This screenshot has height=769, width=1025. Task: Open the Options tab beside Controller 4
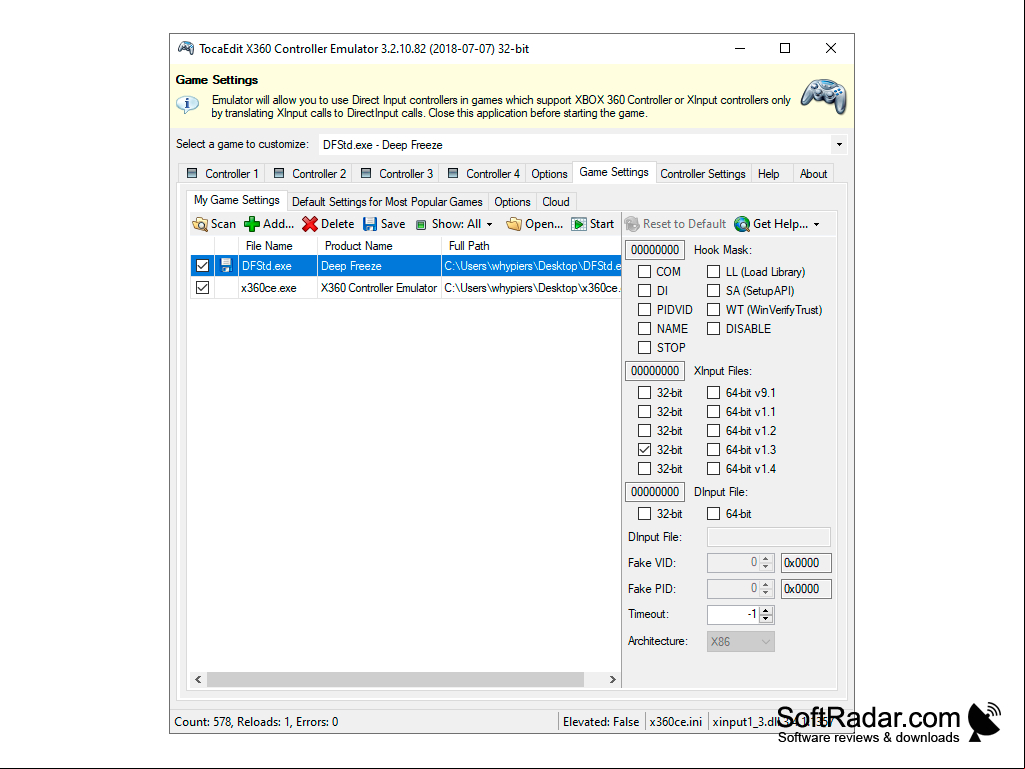549,173
